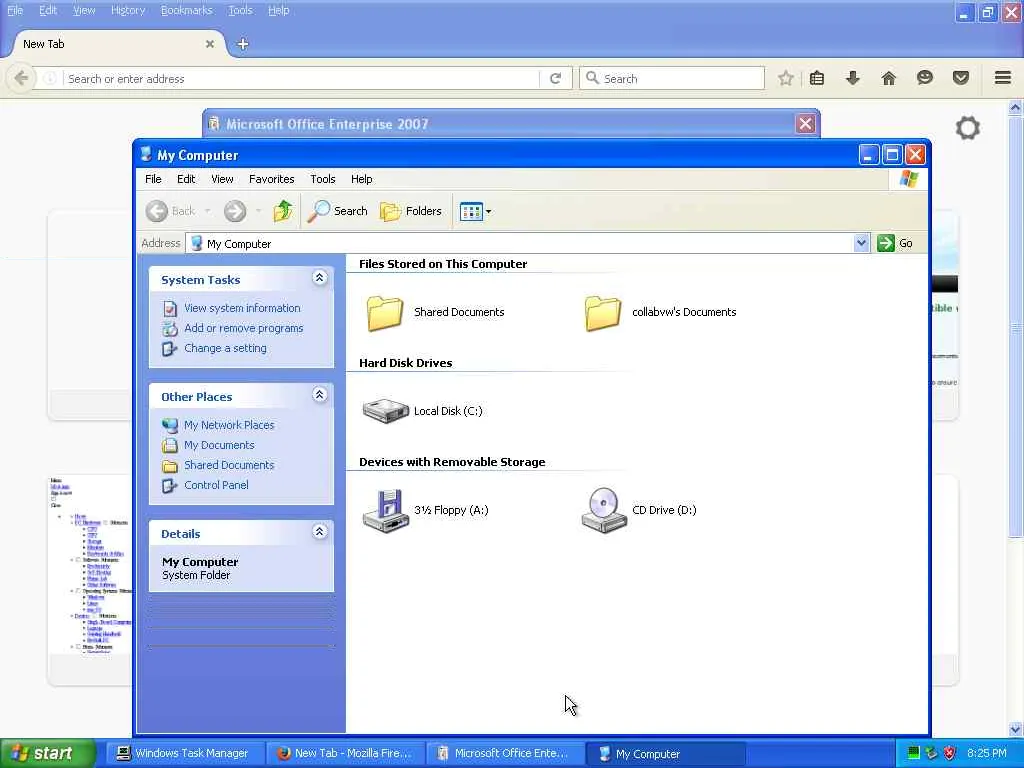The height and width of the screenshot is (768, 1024).
Task: Click Add or remove programs link
Action: pos(244,328)
